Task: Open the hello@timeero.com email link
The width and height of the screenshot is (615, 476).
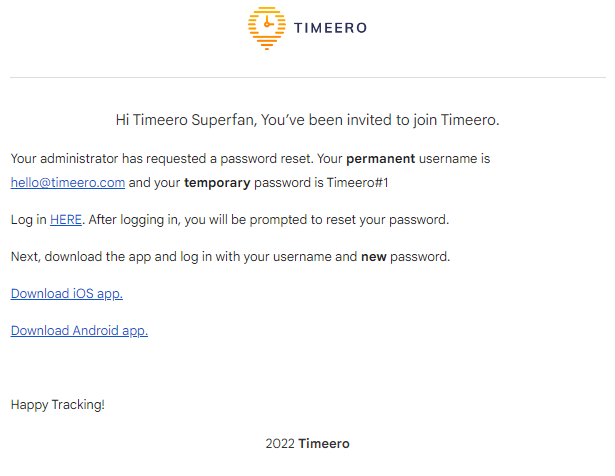Action: tap(68, 183)
